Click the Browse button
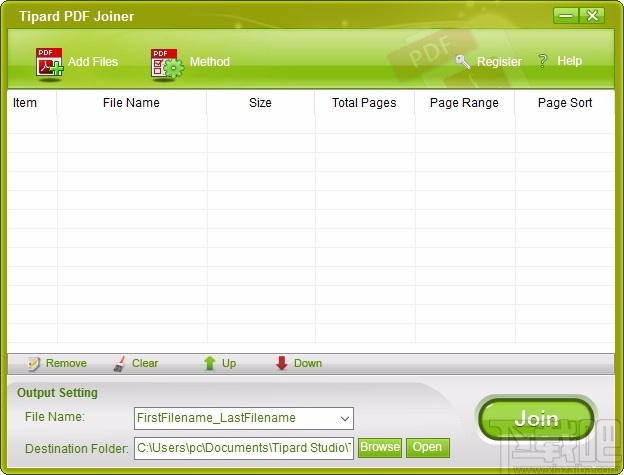 pyautogui.click(x=380, y=448)
